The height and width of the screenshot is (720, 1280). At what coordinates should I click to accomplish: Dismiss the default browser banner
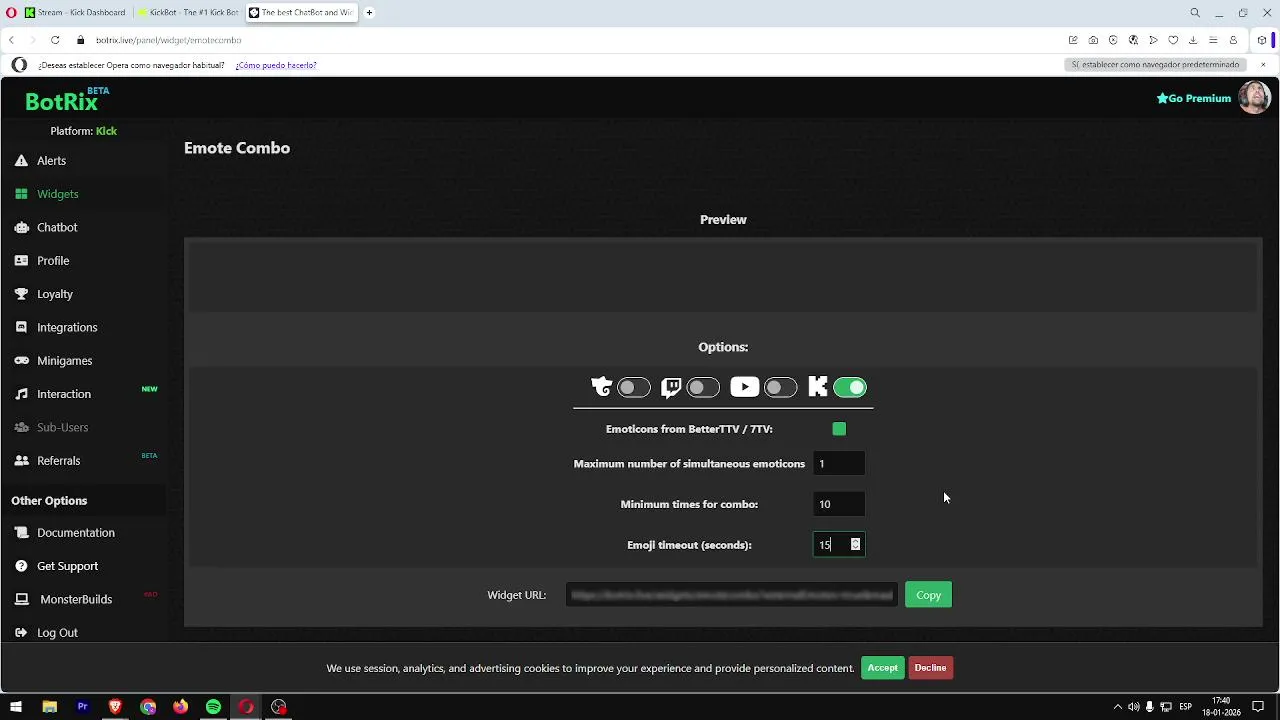[1263, 65]
